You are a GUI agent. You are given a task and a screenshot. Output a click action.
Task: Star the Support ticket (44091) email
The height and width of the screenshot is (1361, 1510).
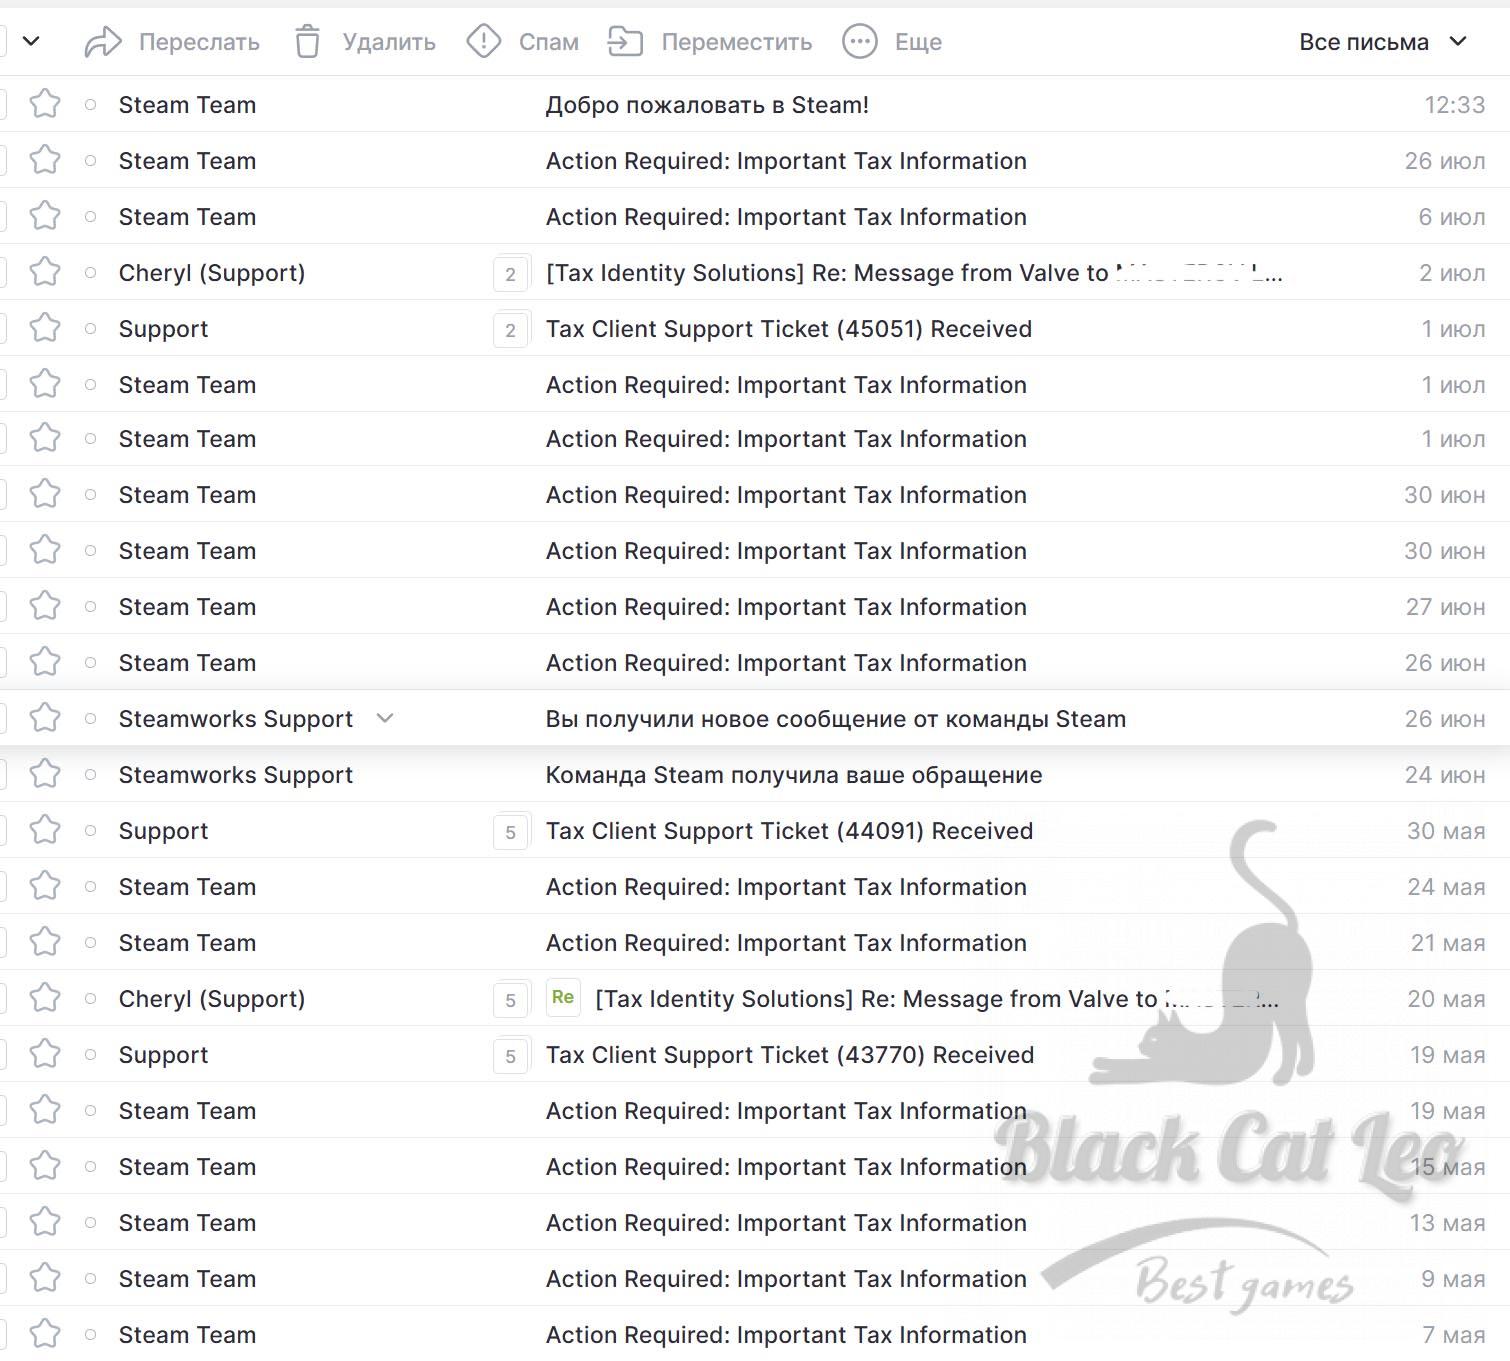[45, 830]
